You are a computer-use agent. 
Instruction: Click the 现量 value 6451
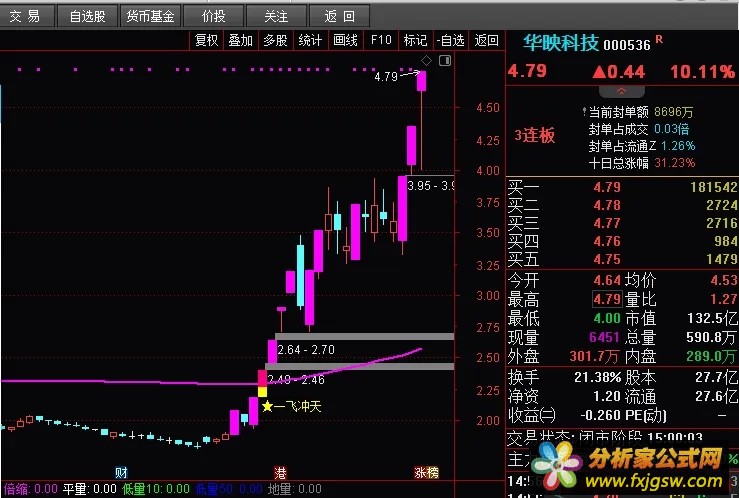tap(604, 337)
